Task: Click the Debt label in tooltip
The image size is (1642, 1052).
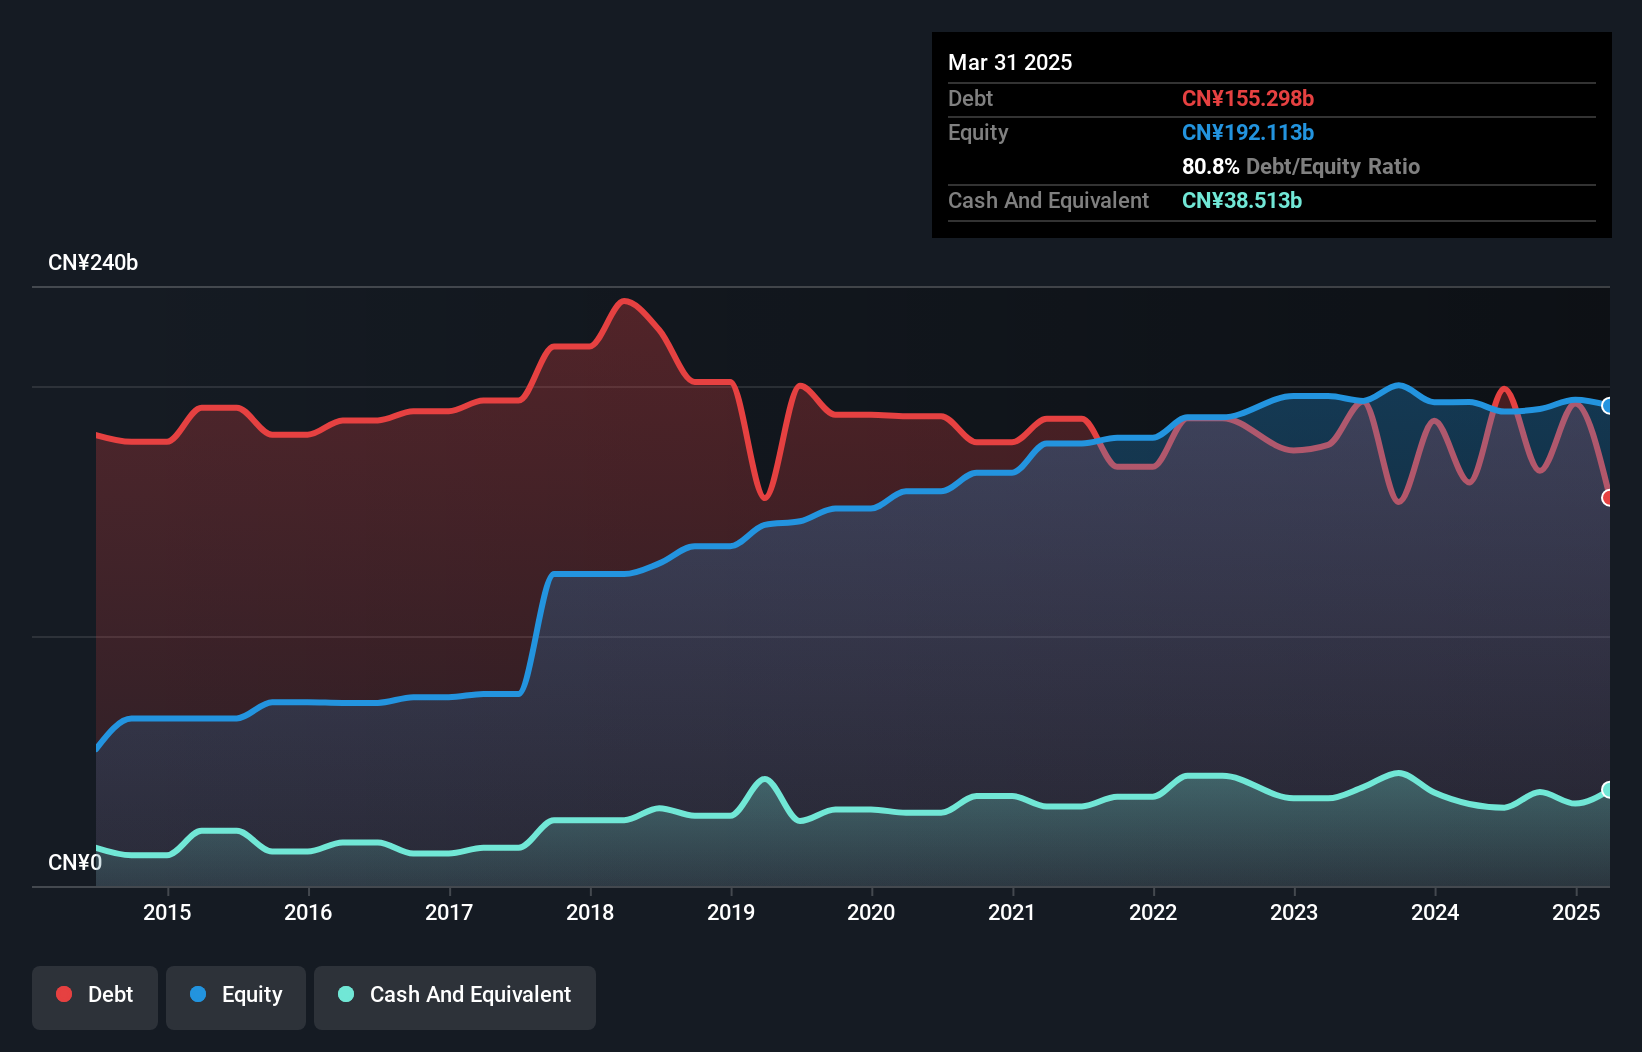Action: (970, 98)
